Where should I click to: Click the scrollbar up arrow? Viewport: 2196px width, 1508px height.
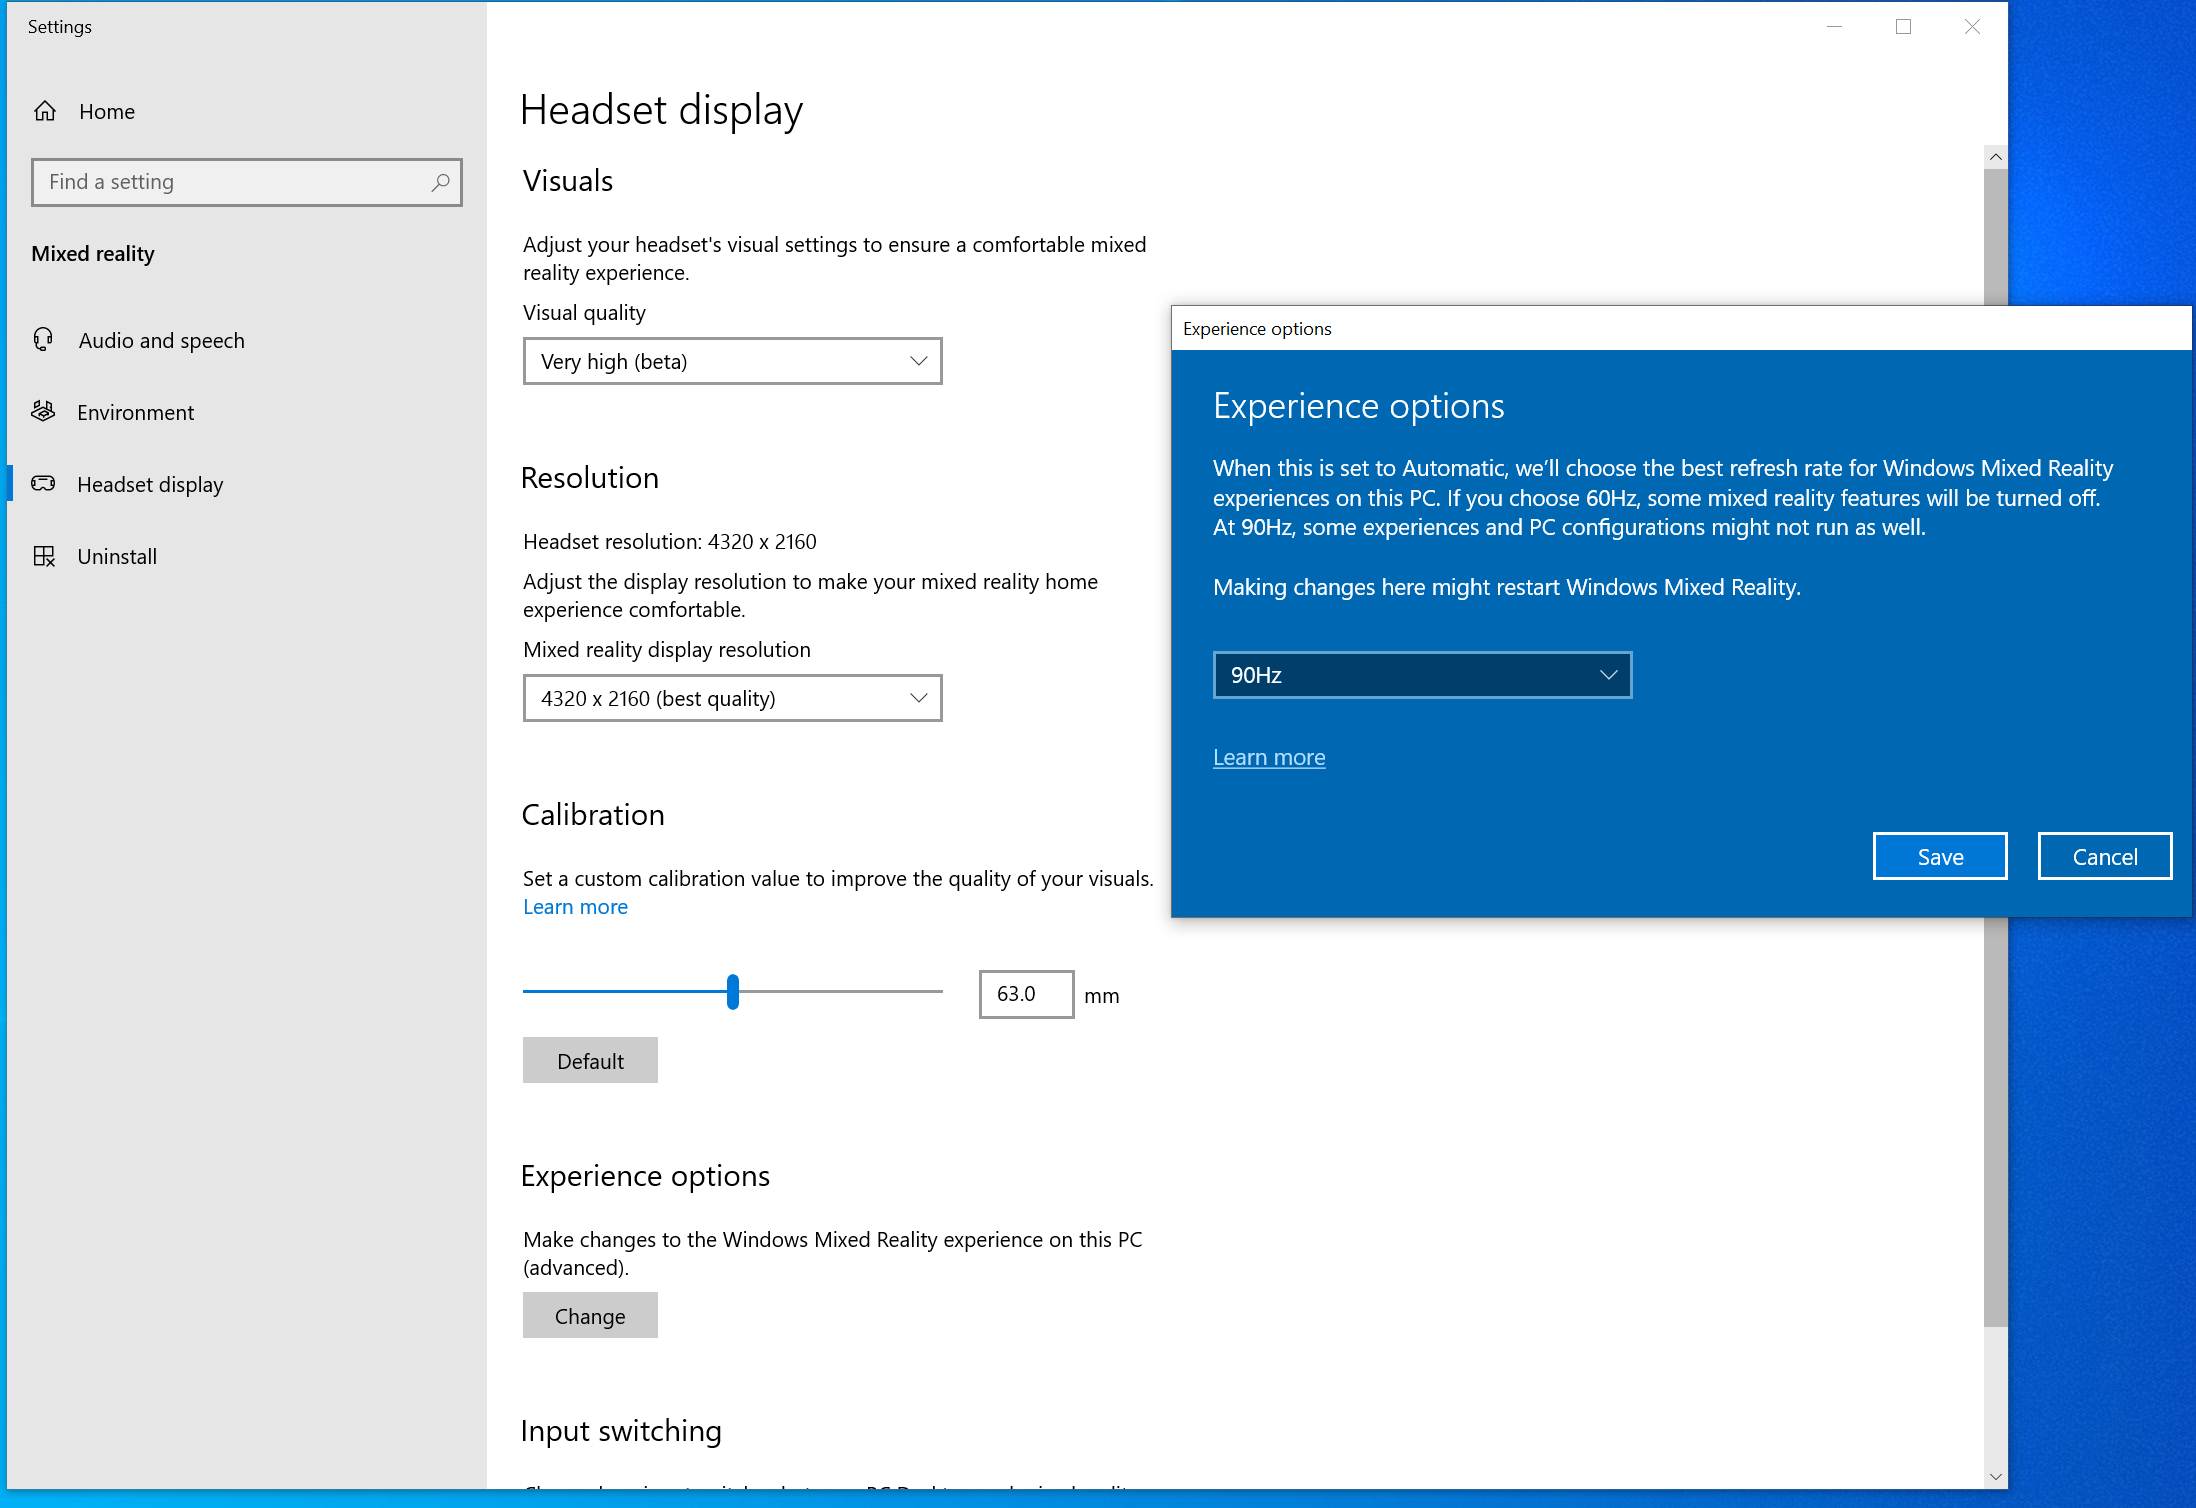pyautogui.click(x=1995, y=157)
